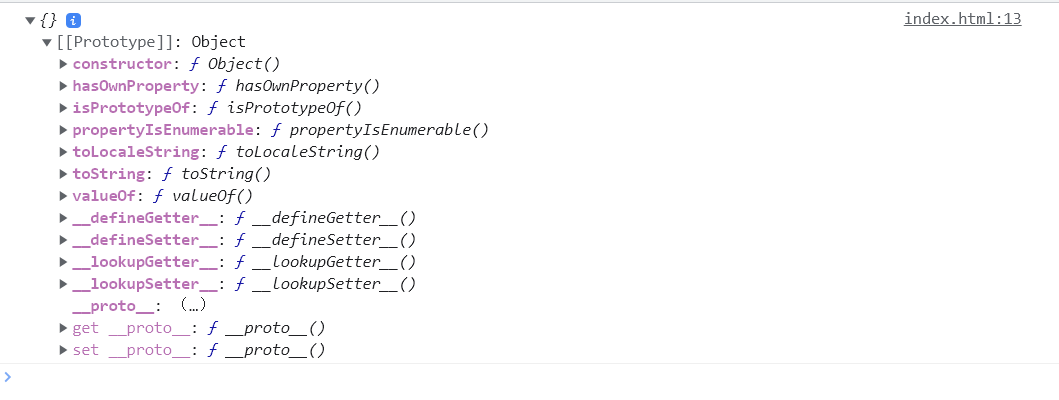The image size is (1059, 400).
Task: Expand __defineSetter__ function node
Action: pos(63,240)
